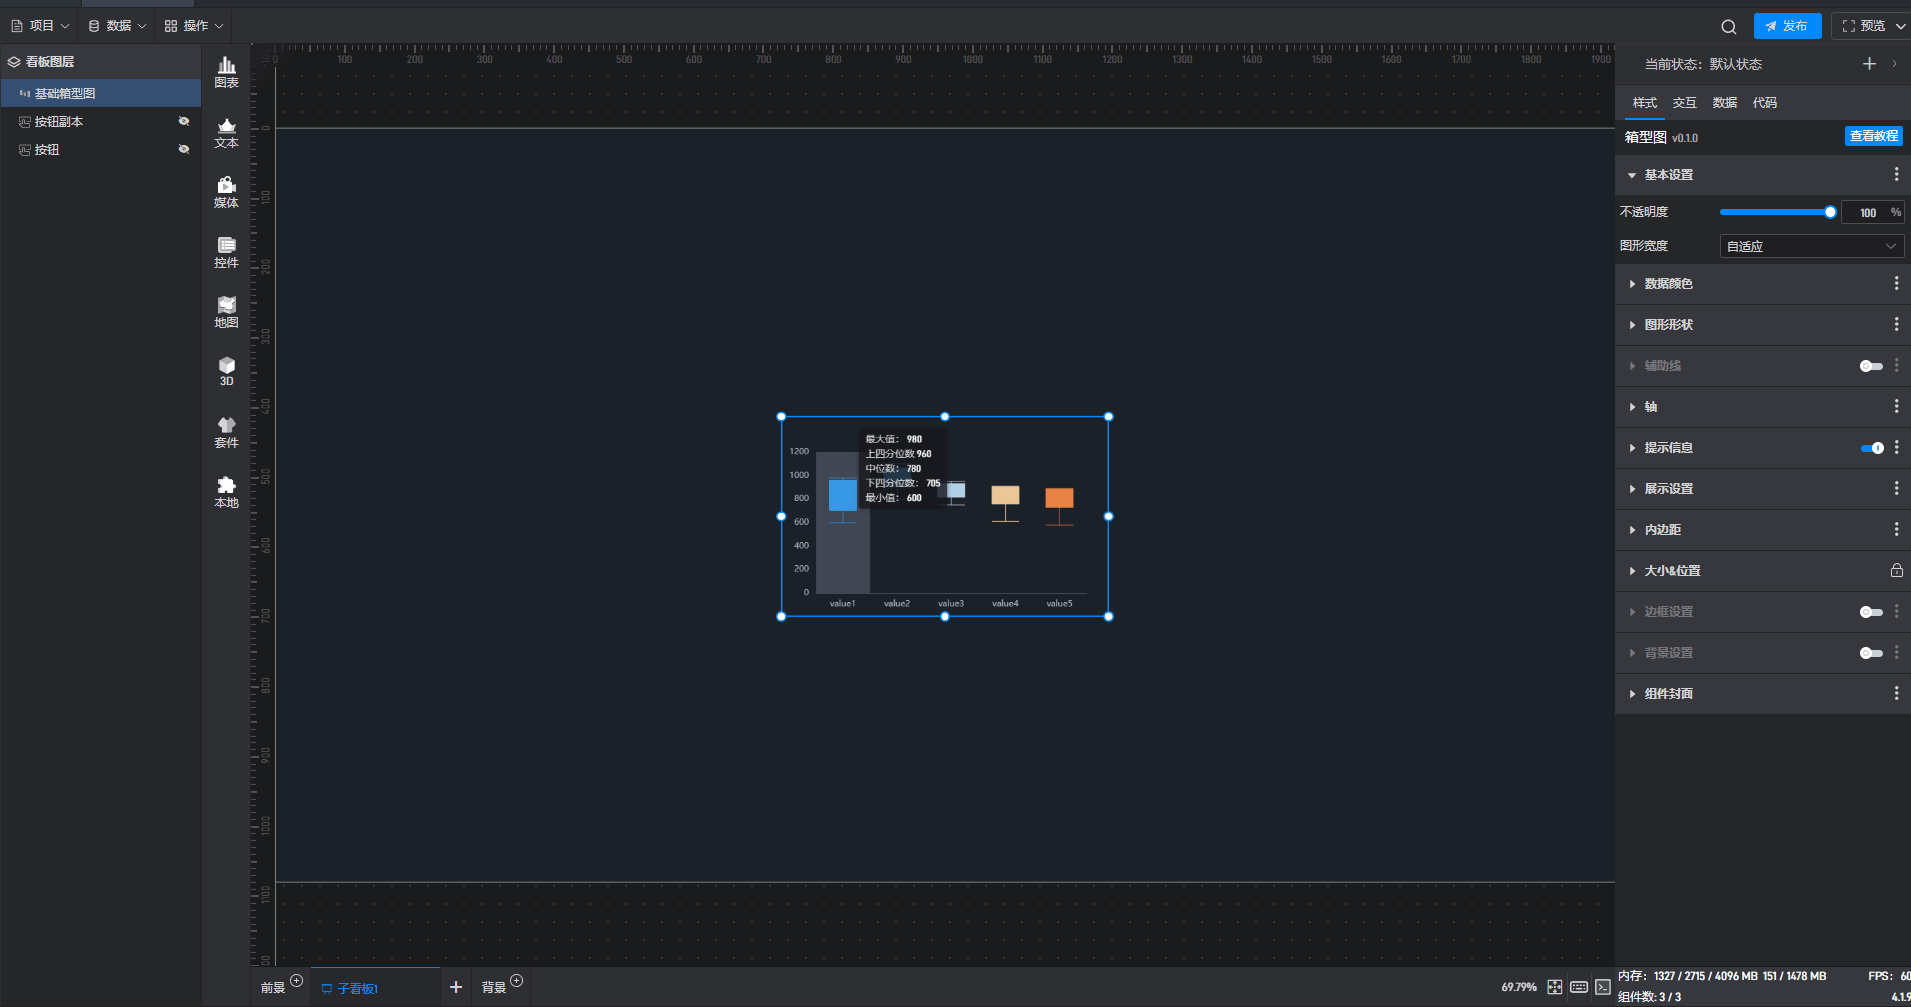The height and width of the screenshot is (1007, 1911).
Task: Click the 发布 publish button
Action: 1787,26
